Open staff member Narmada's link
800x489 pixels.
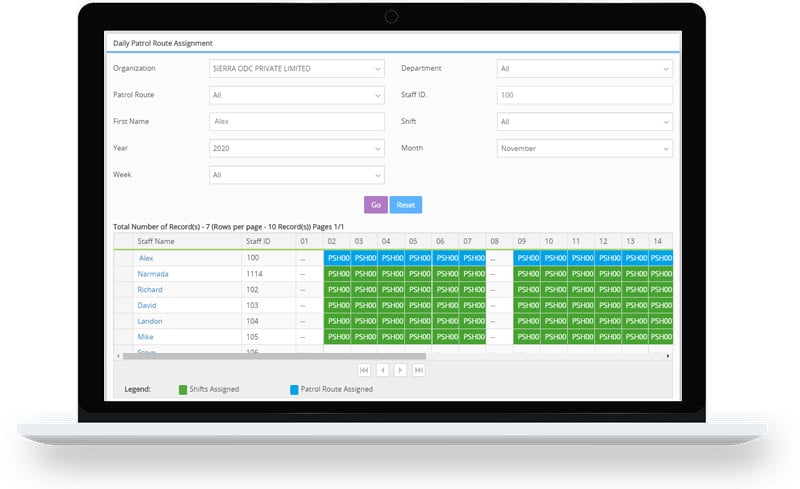(153, 274)
